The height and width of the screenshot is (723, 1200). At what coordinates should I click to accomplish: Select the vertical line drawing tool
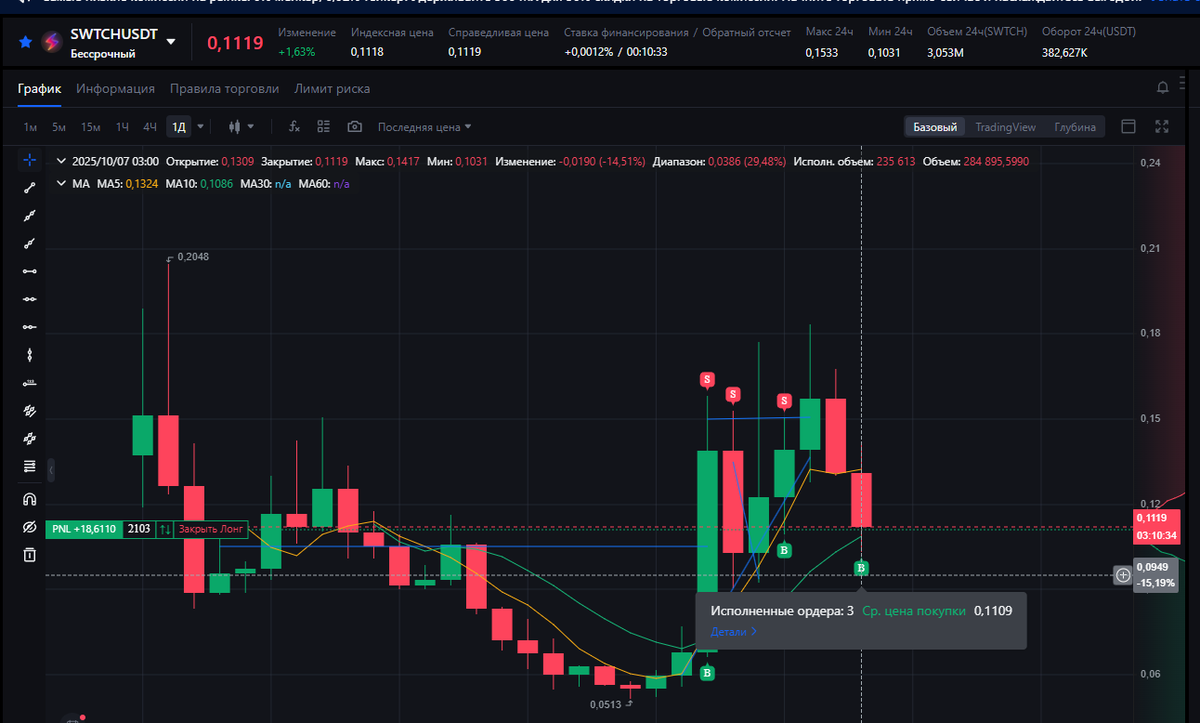pyautogui.click(x=30, y=355)
